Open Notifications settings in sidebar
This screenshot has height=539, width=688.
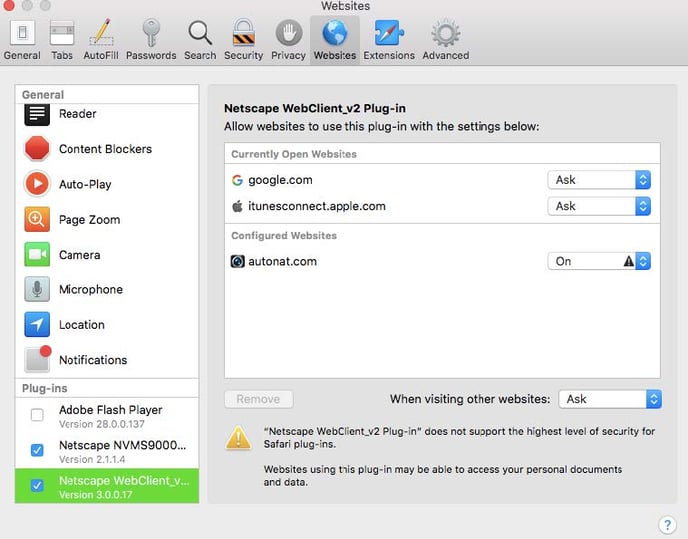coord(92,360)
